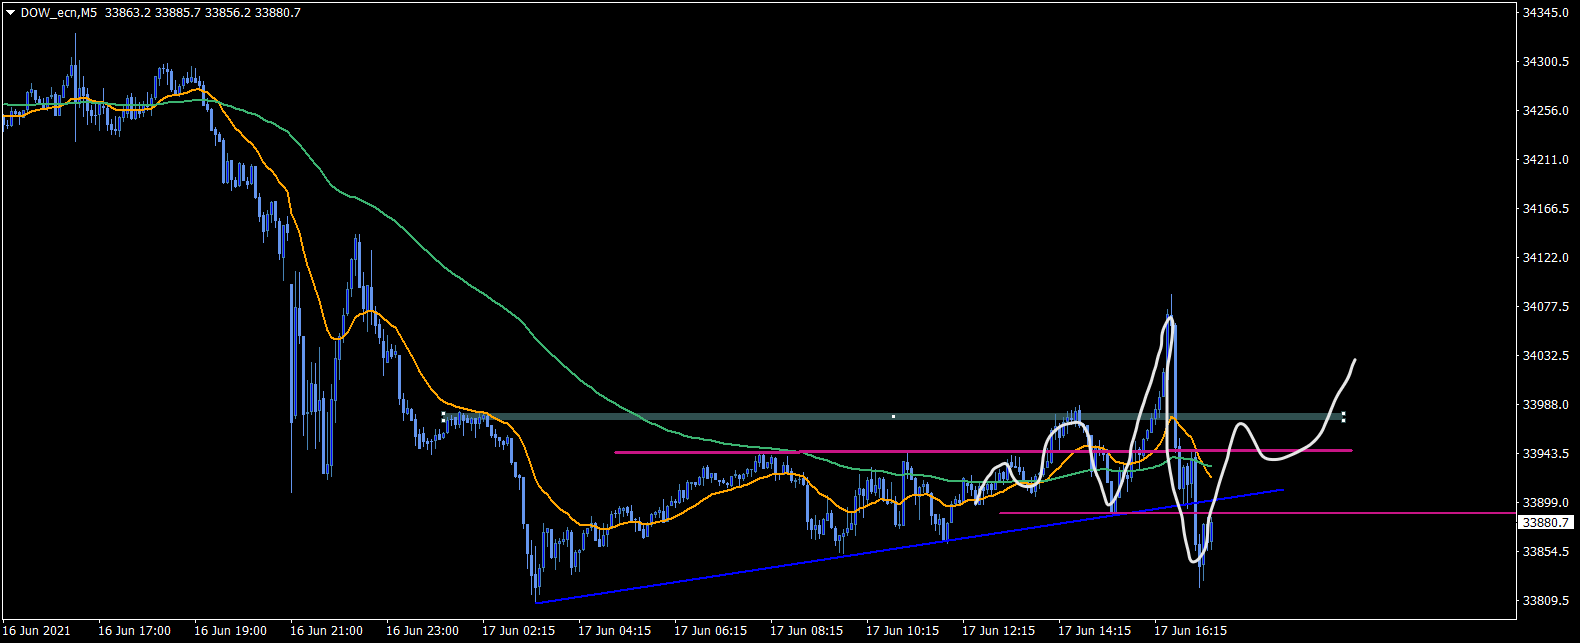Click the 16 Jun 19:00 time label

pos(230,631)
